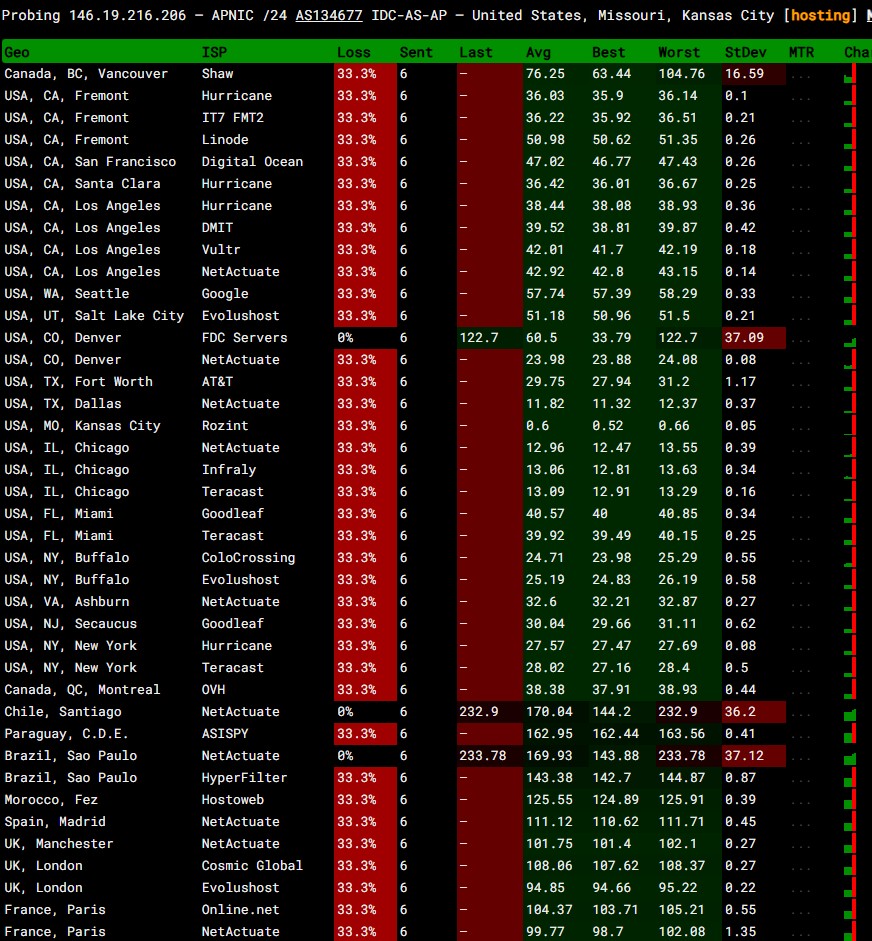Select the Last value 233.78
Viewport: 872px width, 941px height.
tap(483, 756)
